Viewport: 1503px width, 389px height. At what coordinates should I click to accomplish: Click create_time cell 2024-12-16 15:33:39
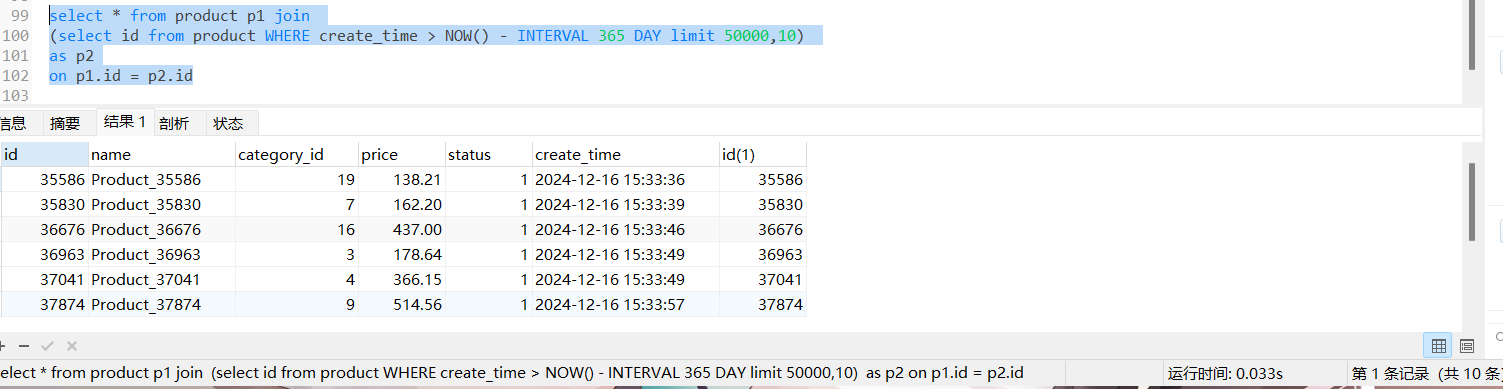[x=625, y=204]
